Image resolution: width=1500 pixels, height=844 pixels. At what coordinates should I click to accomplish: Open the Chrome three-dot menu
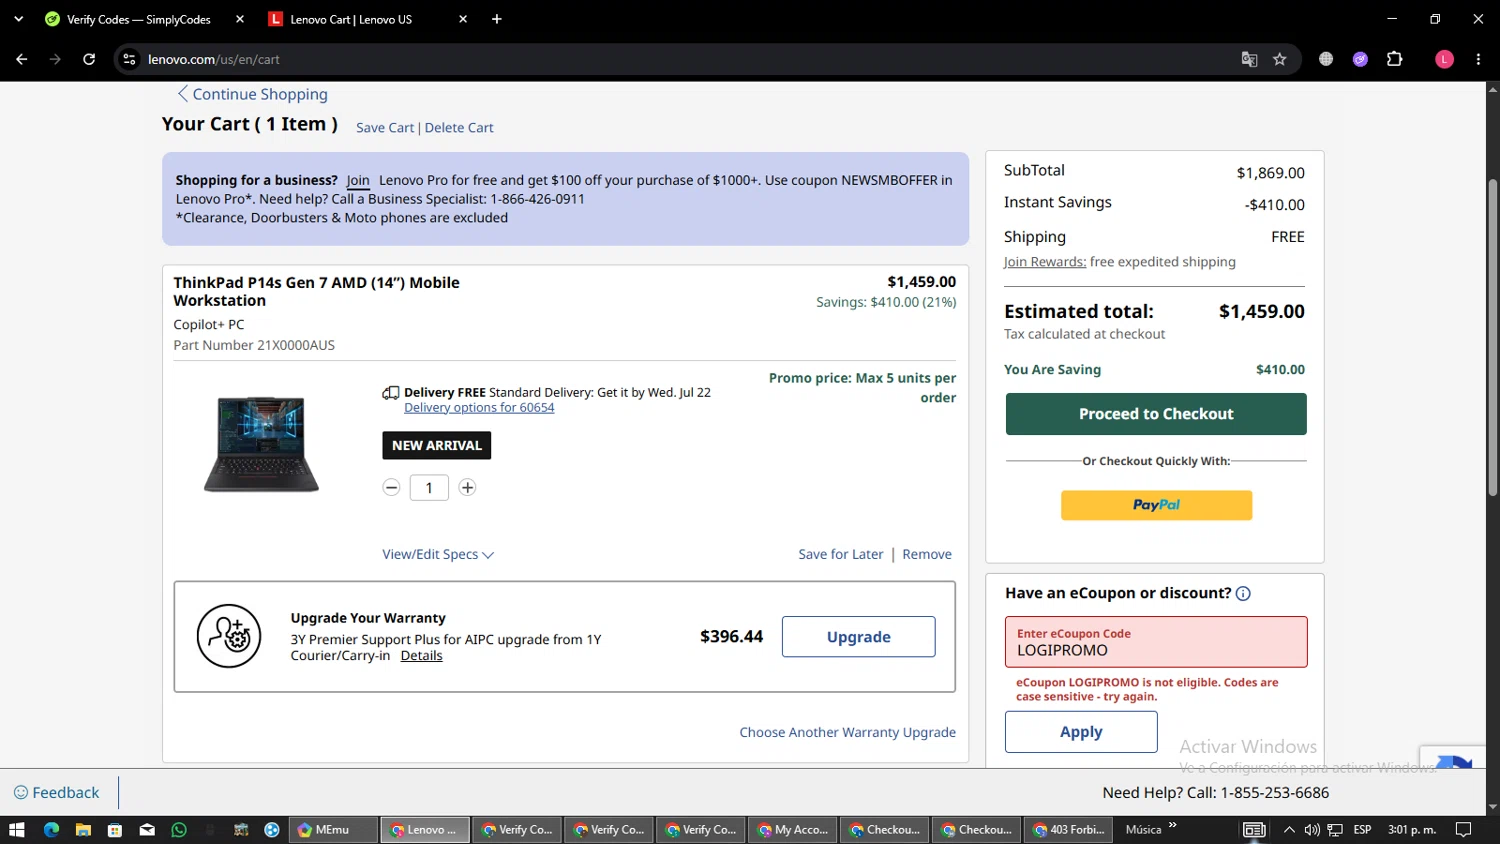1478,59
